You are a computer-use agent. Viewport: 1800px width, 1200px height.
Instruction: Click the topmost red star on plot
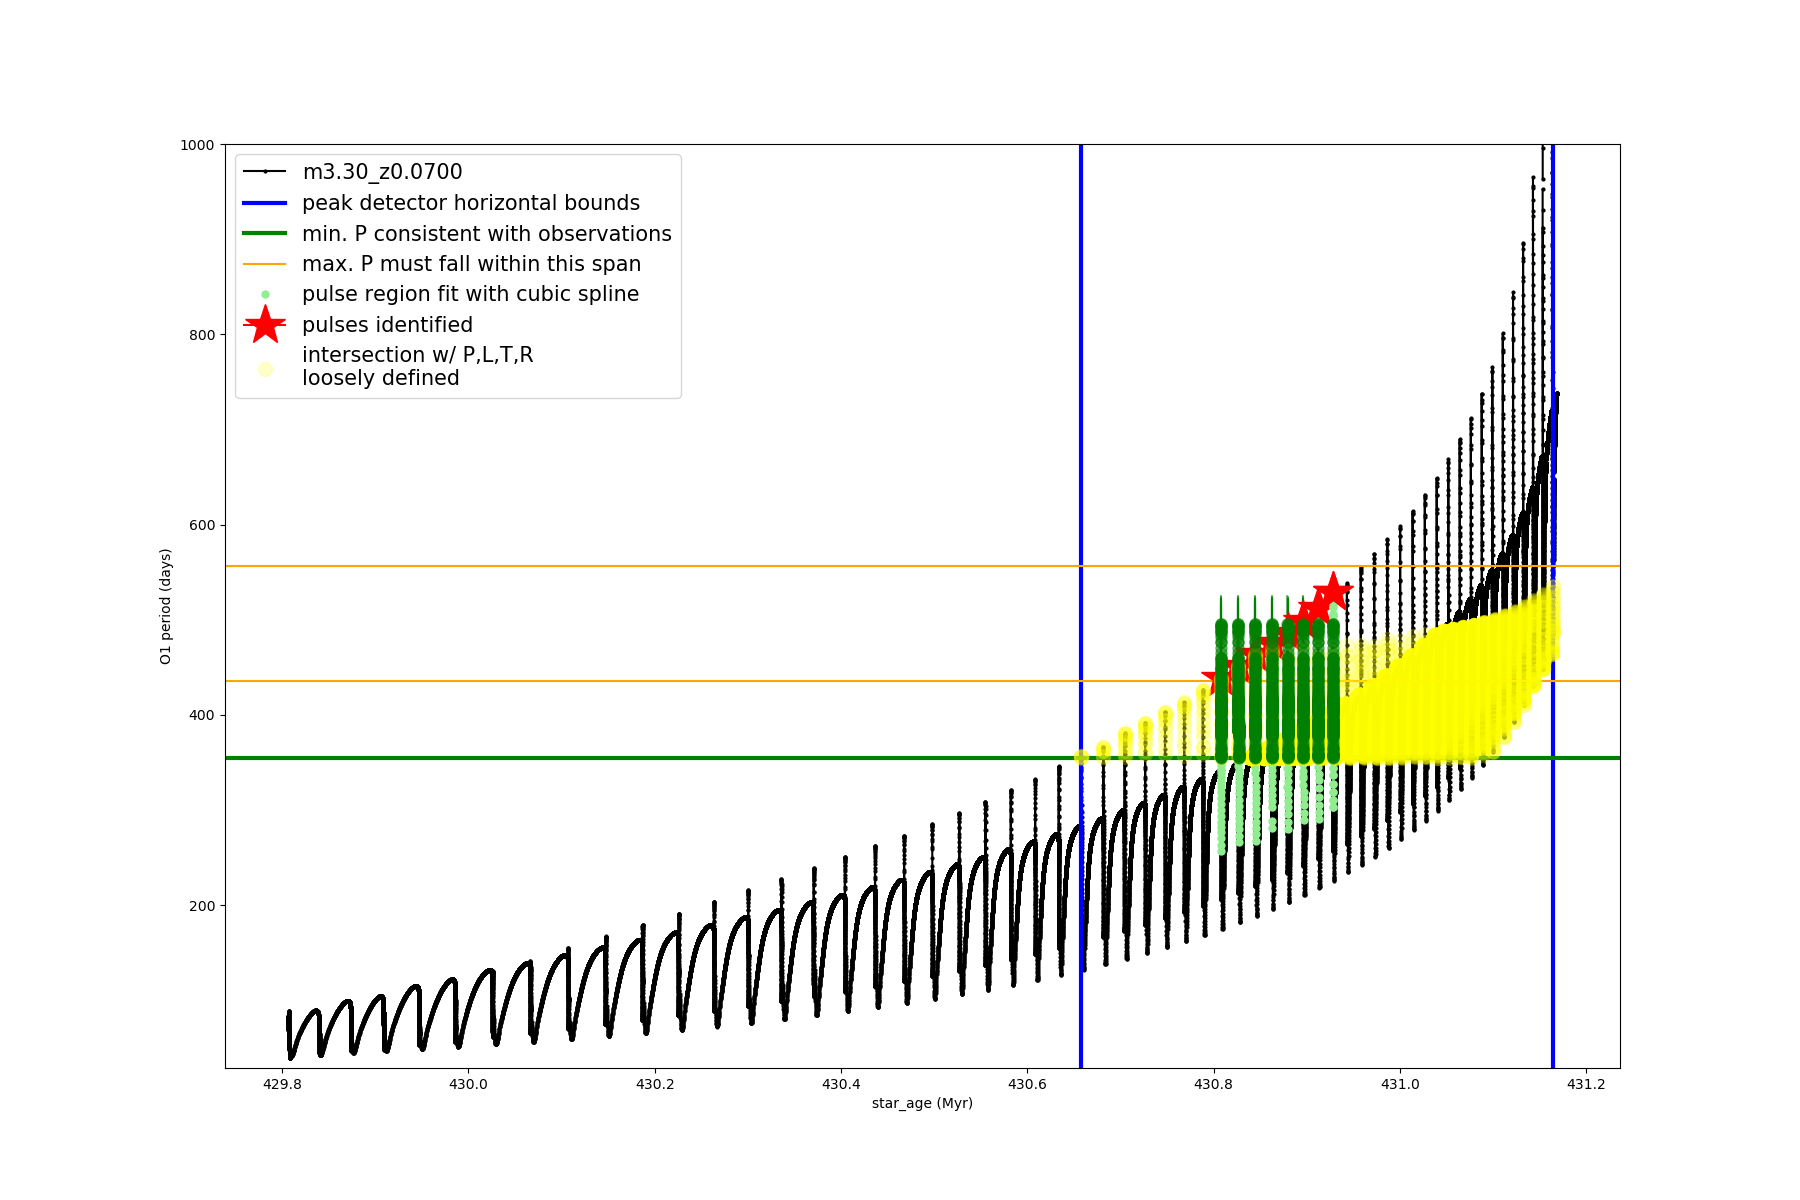pos(1332,591)
